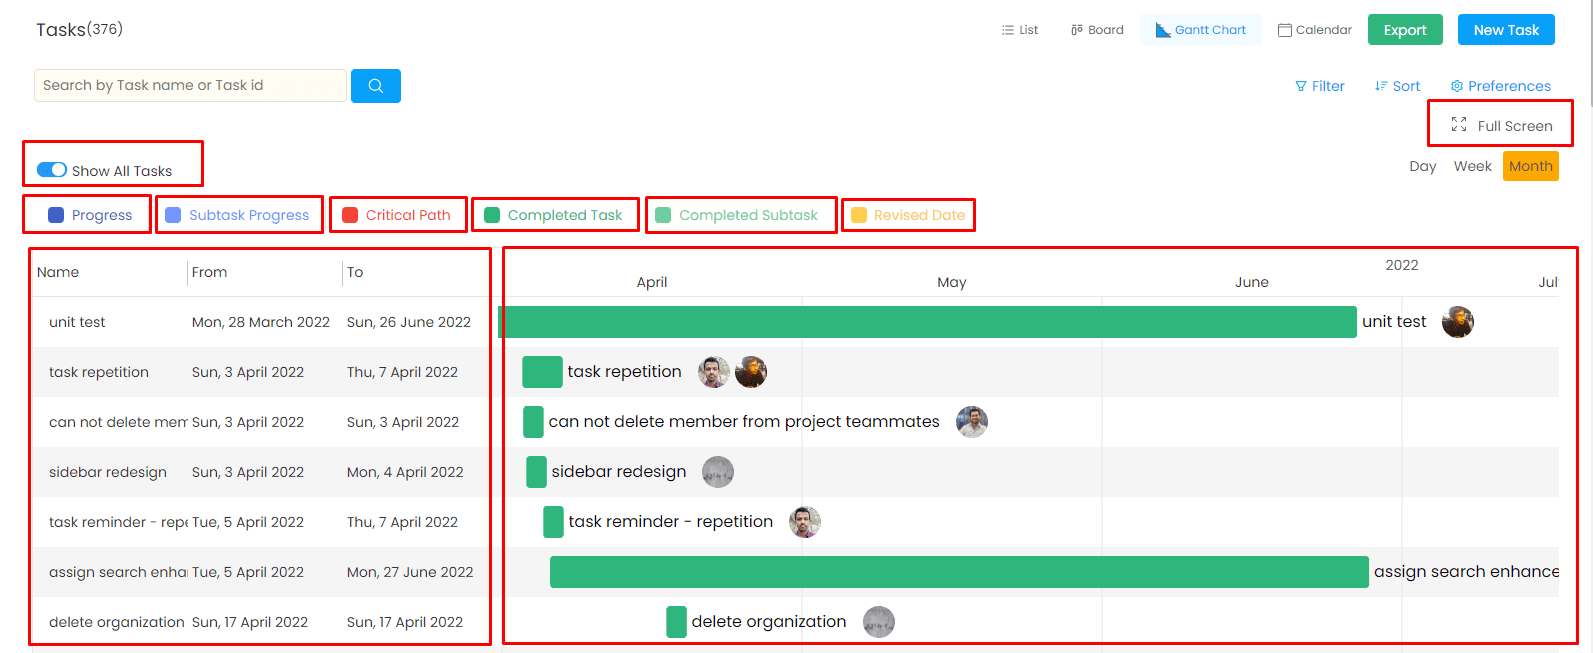Select the unit test row name

(x=77, y=322)
